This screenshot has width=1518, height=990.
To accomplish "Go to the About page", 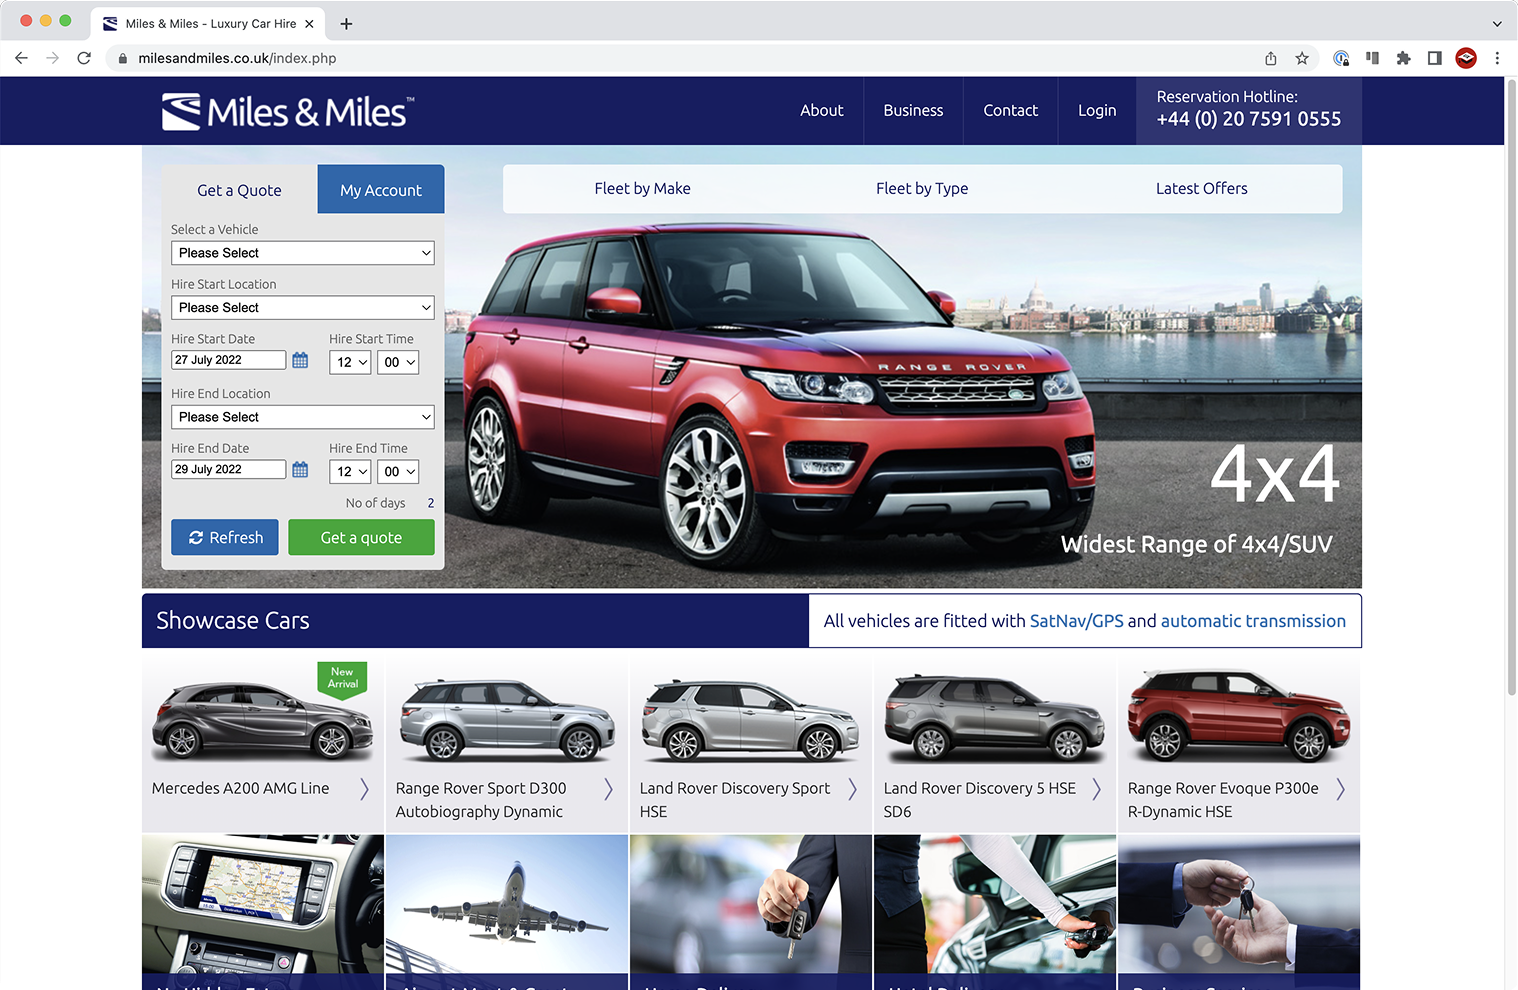I will pyautogui.click(x=822, y=111).
